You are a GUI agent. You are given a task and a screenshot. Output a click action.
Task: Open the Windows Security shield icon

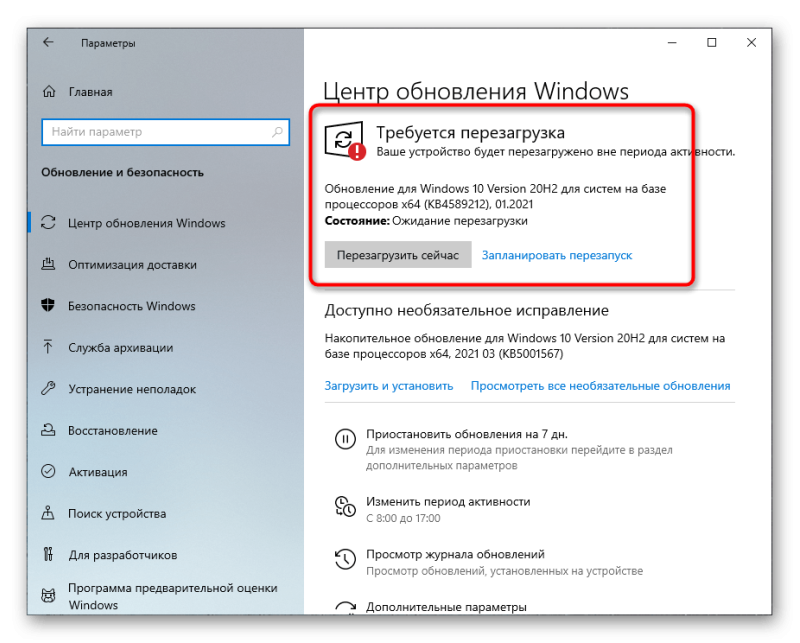coord(48,305)
